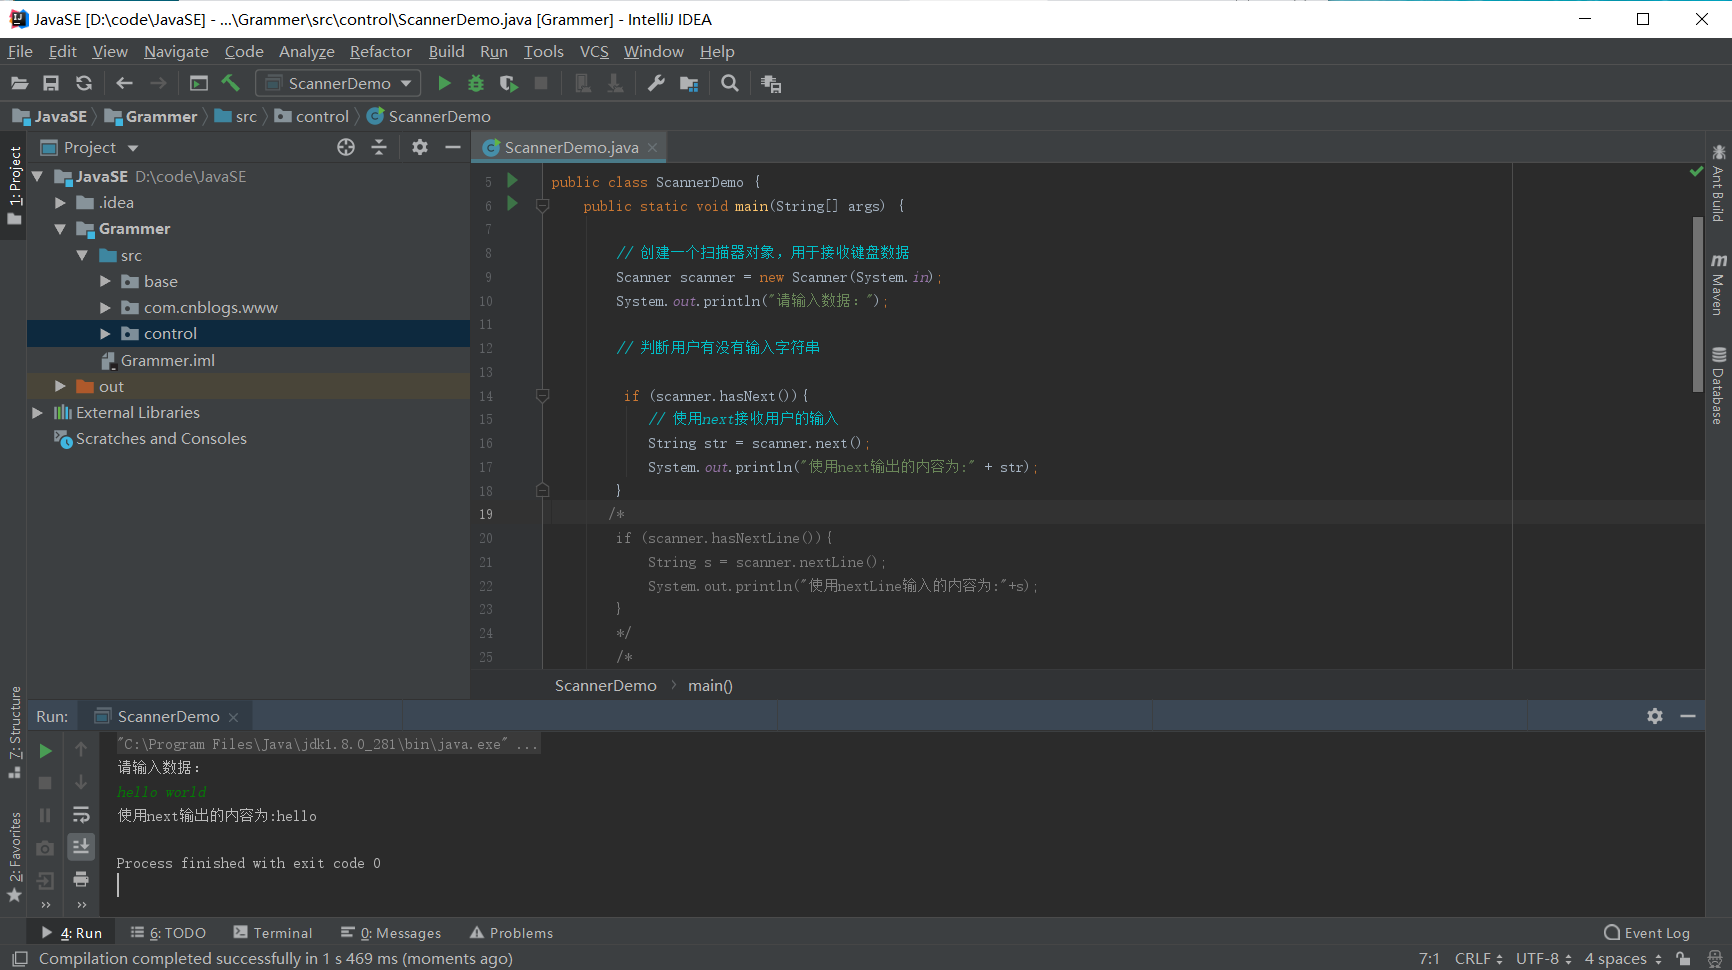The image size is (1732, 970).
Task: Open the ScannerDemo run configuration dropdown
Action: point(338,84)
